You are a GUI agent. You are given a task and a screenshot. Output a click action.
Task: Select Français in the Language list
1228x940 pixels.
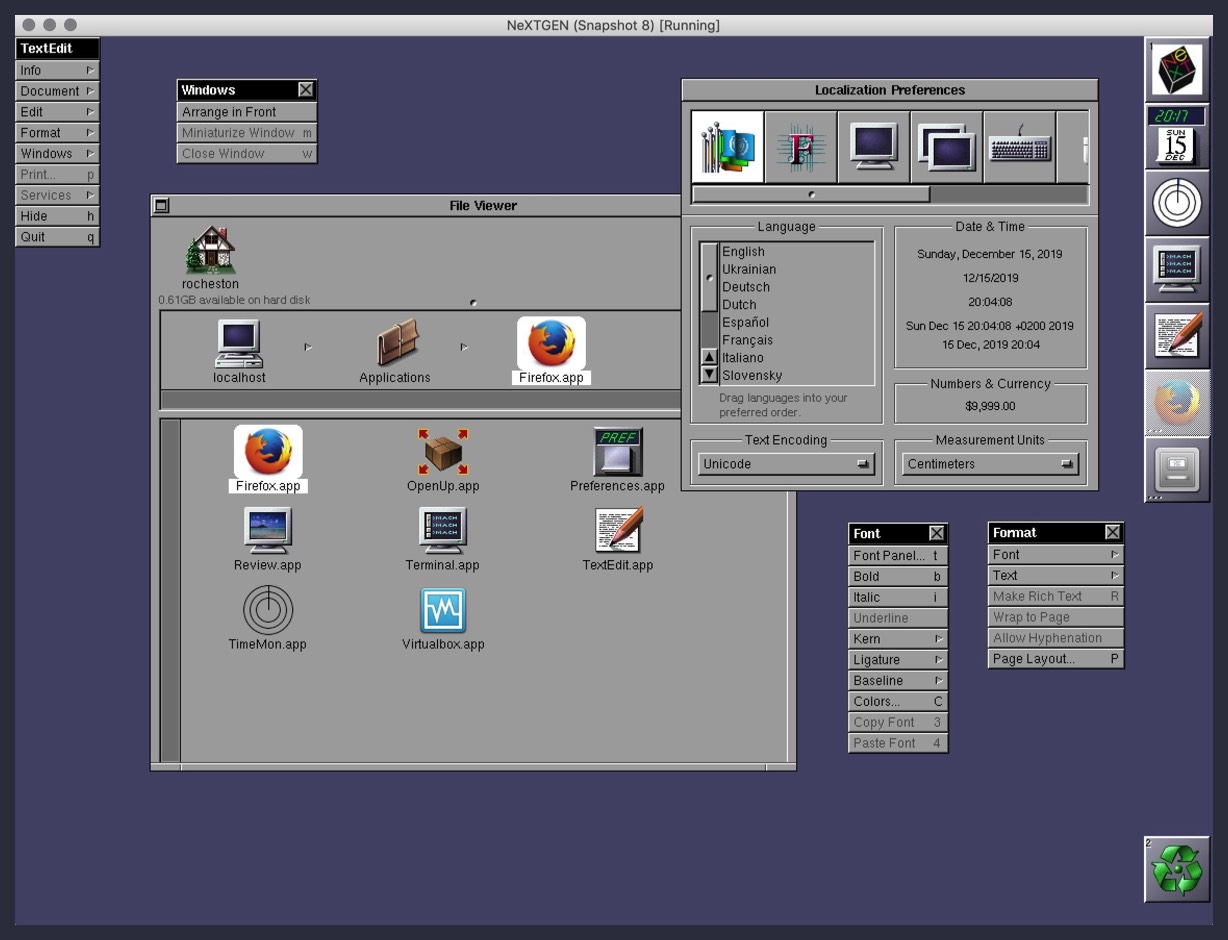(x=796, y=340)
